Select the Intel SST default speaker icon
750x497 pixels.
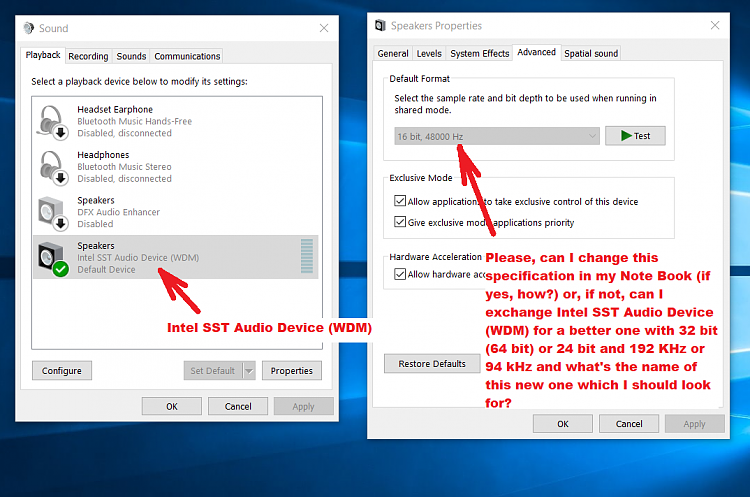click(52, 258)
